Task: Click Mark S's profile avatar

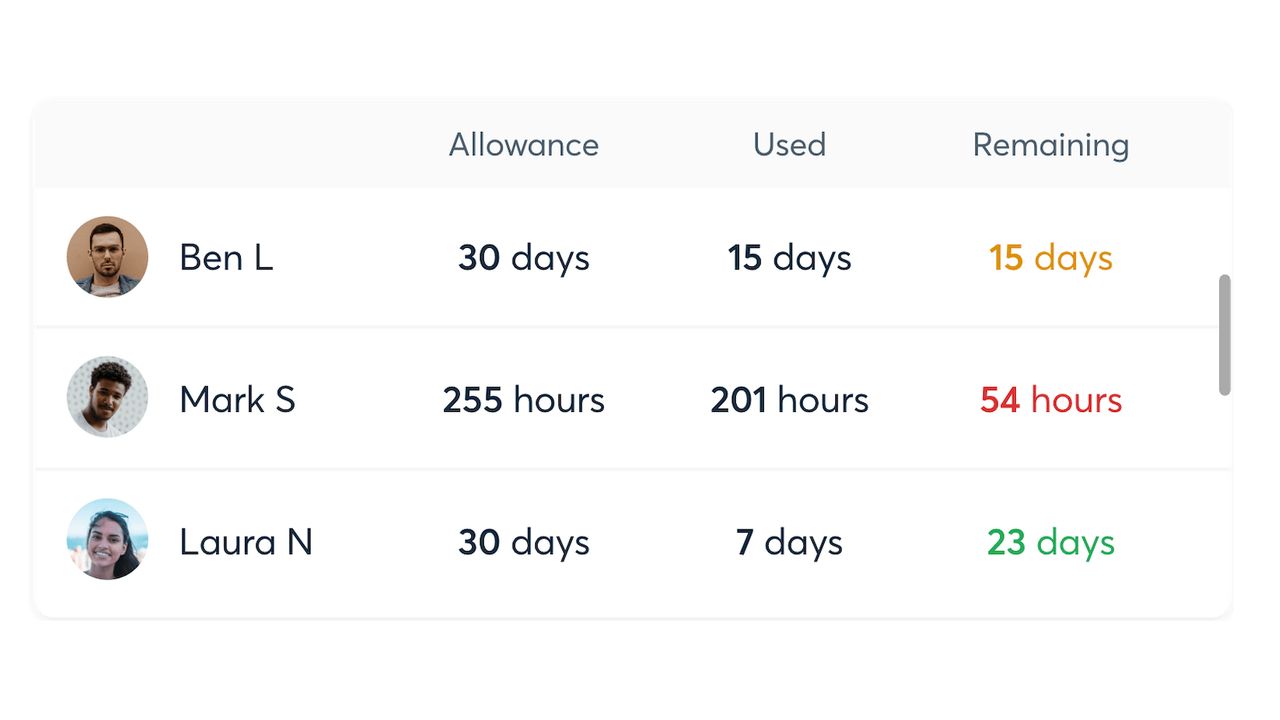Action: coord(108,397)
